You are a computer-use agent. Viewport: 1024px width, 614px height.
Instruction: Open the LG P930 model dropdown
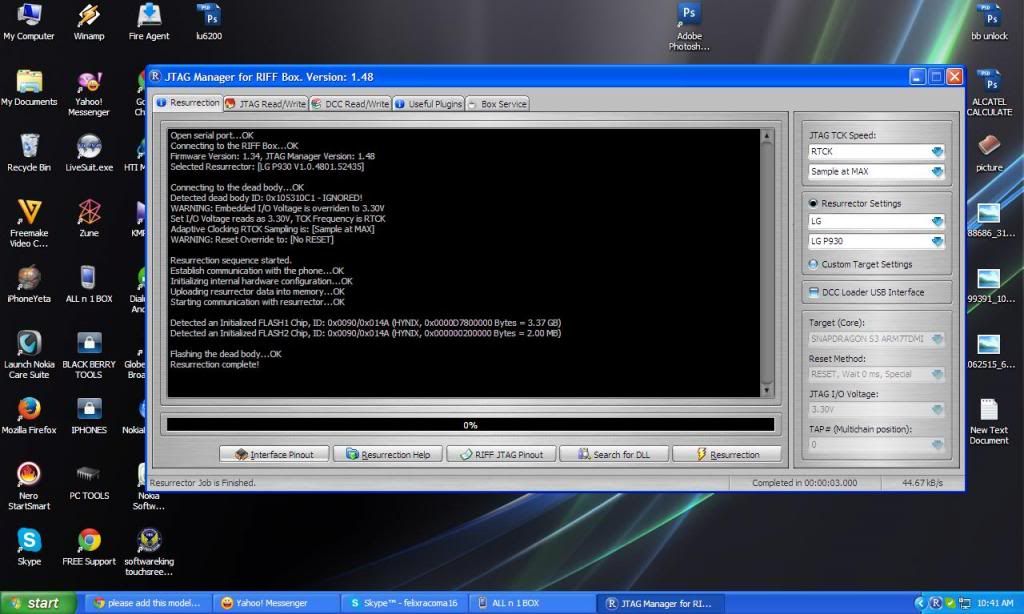coord(877,241)
